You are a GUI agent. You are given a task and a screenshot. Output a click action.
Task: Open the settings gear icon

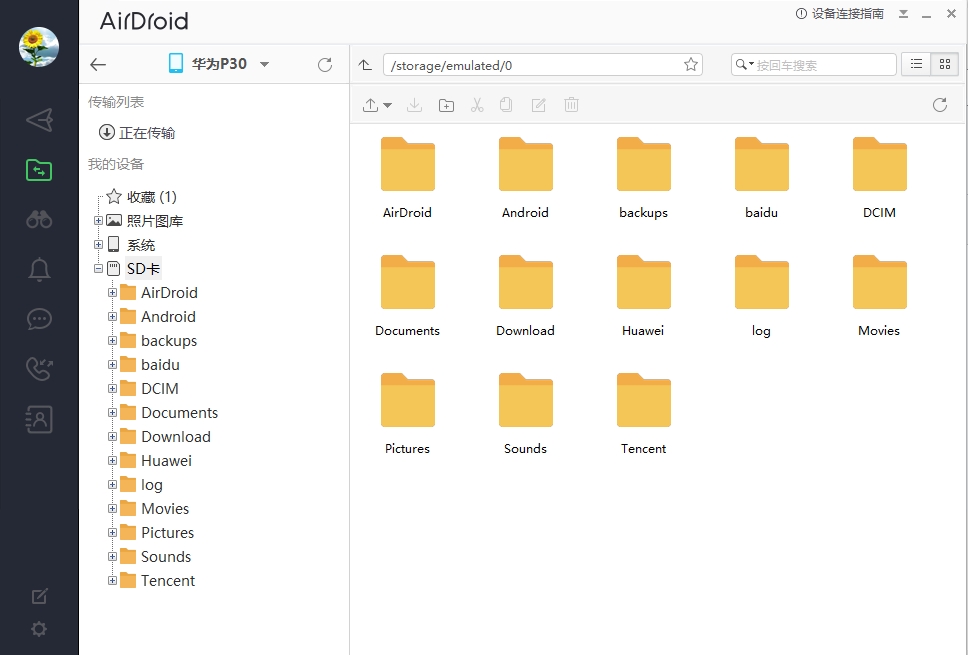39,629
